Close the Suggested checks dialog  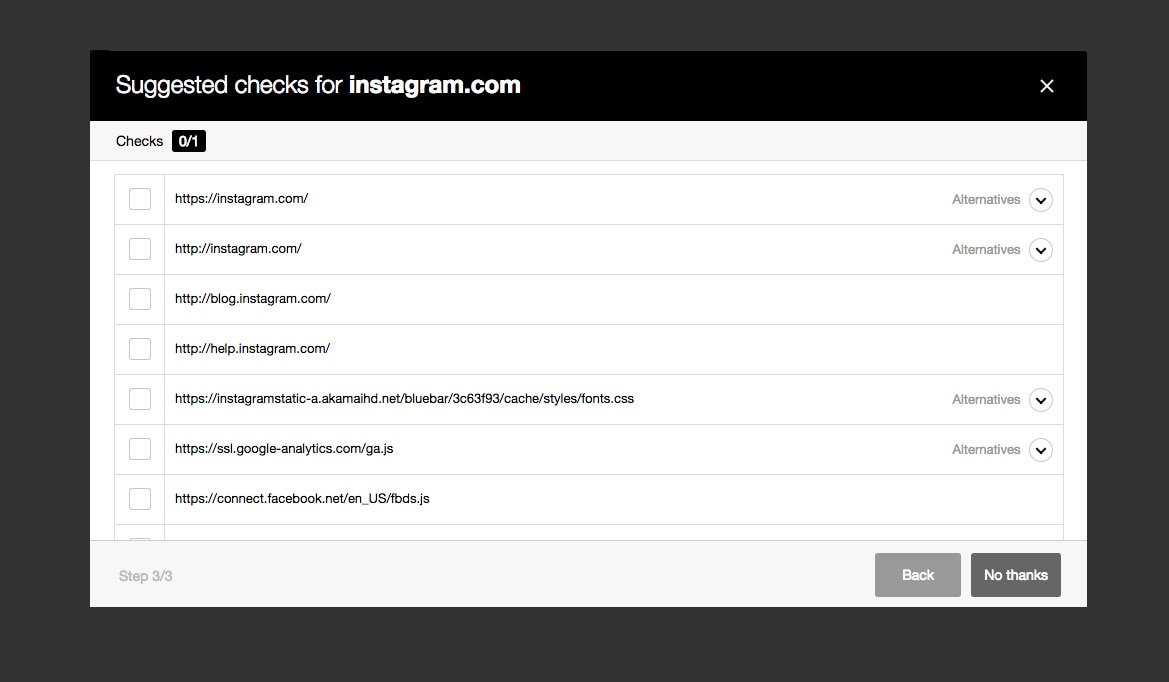pos(1046,86)
